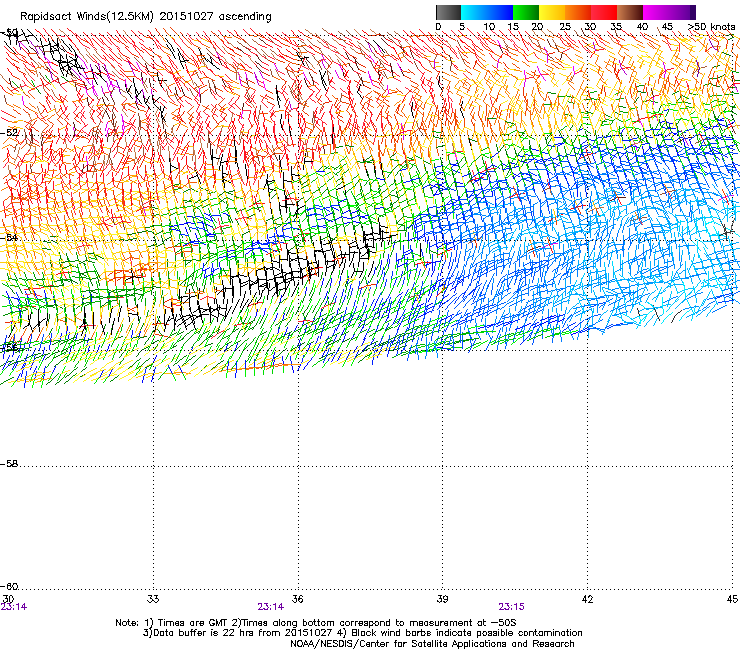Select the cyan 5-10 knots legend color
This screenshot has height=650, width=740.
coord(474,12)
